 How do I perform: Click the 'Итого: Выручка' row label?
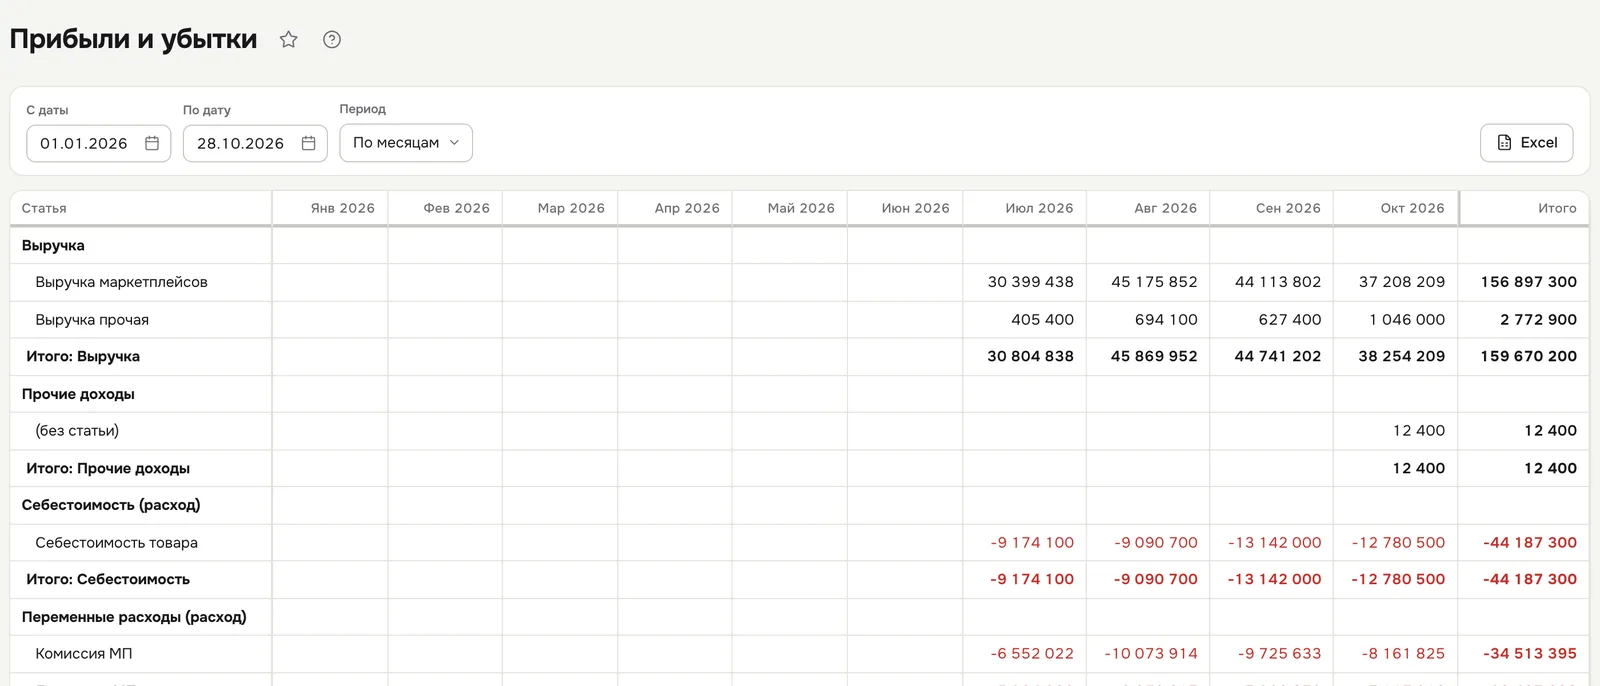[83, 356]
